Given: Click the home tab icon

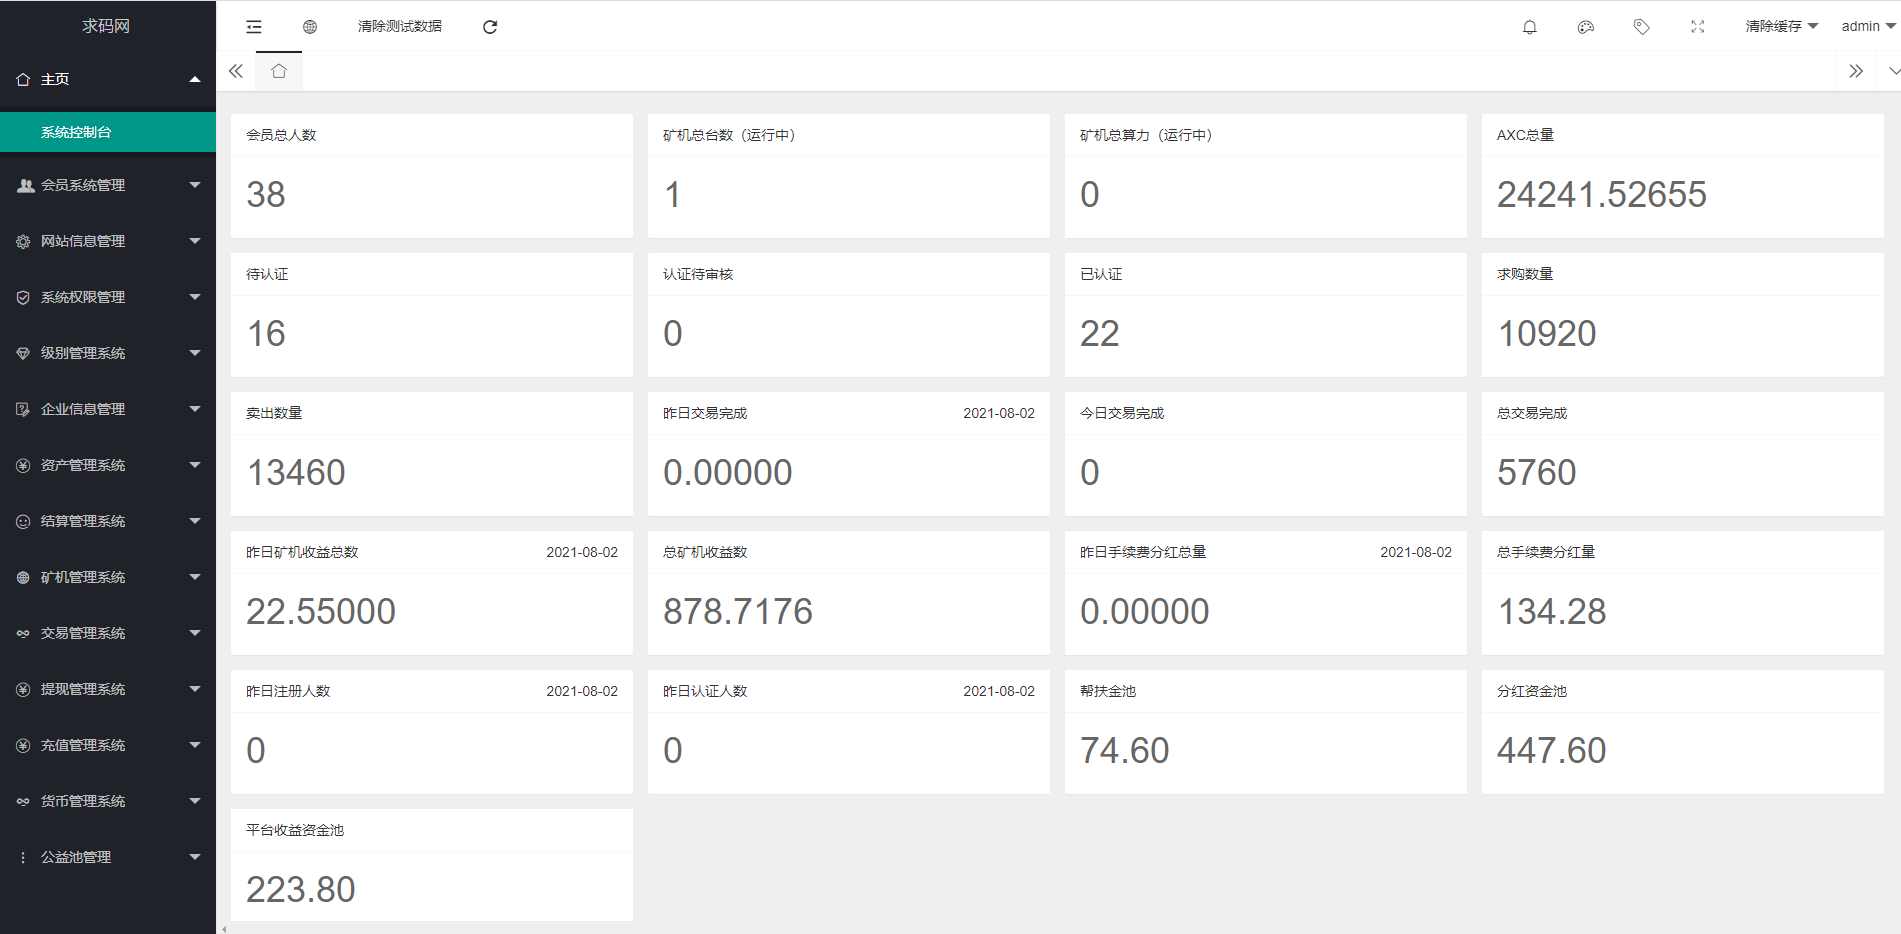Looking at the screenshot, I should click(279, 71).
